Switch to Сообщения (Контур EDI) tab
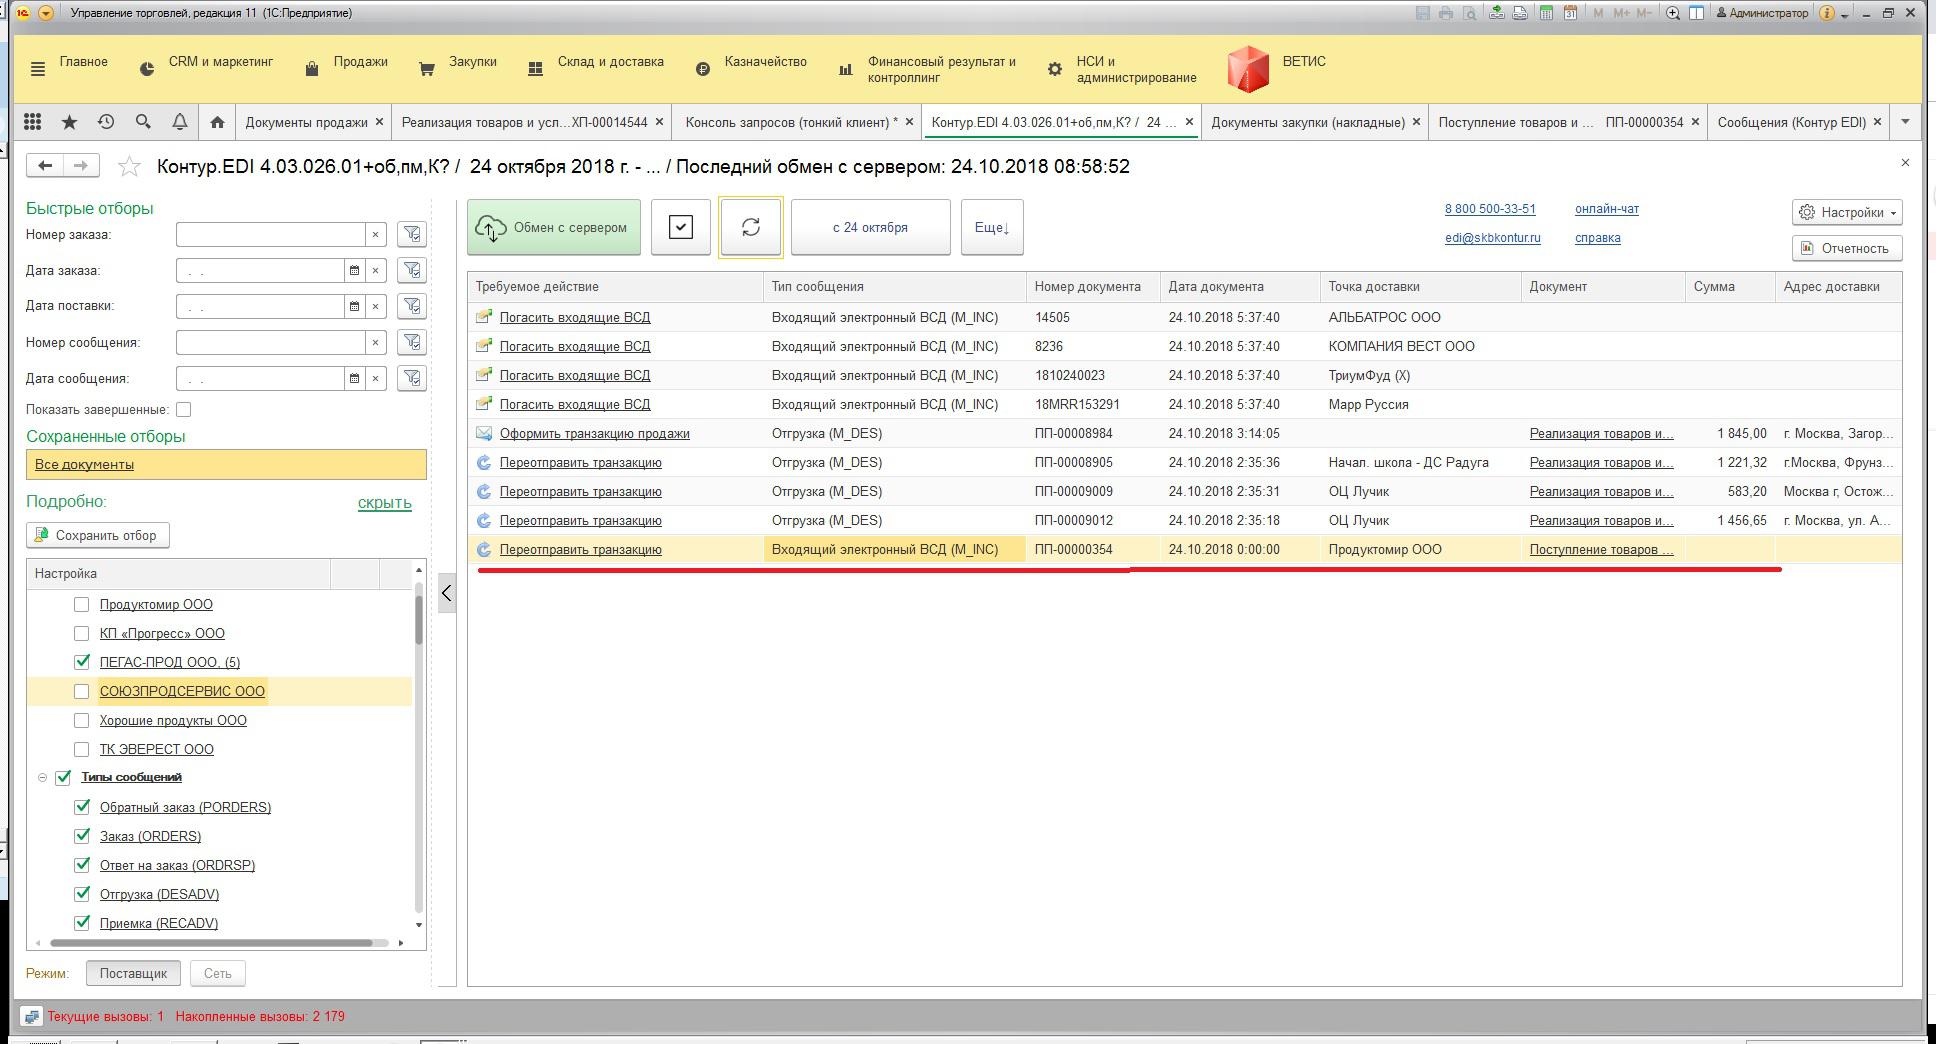 [1791, 122]
